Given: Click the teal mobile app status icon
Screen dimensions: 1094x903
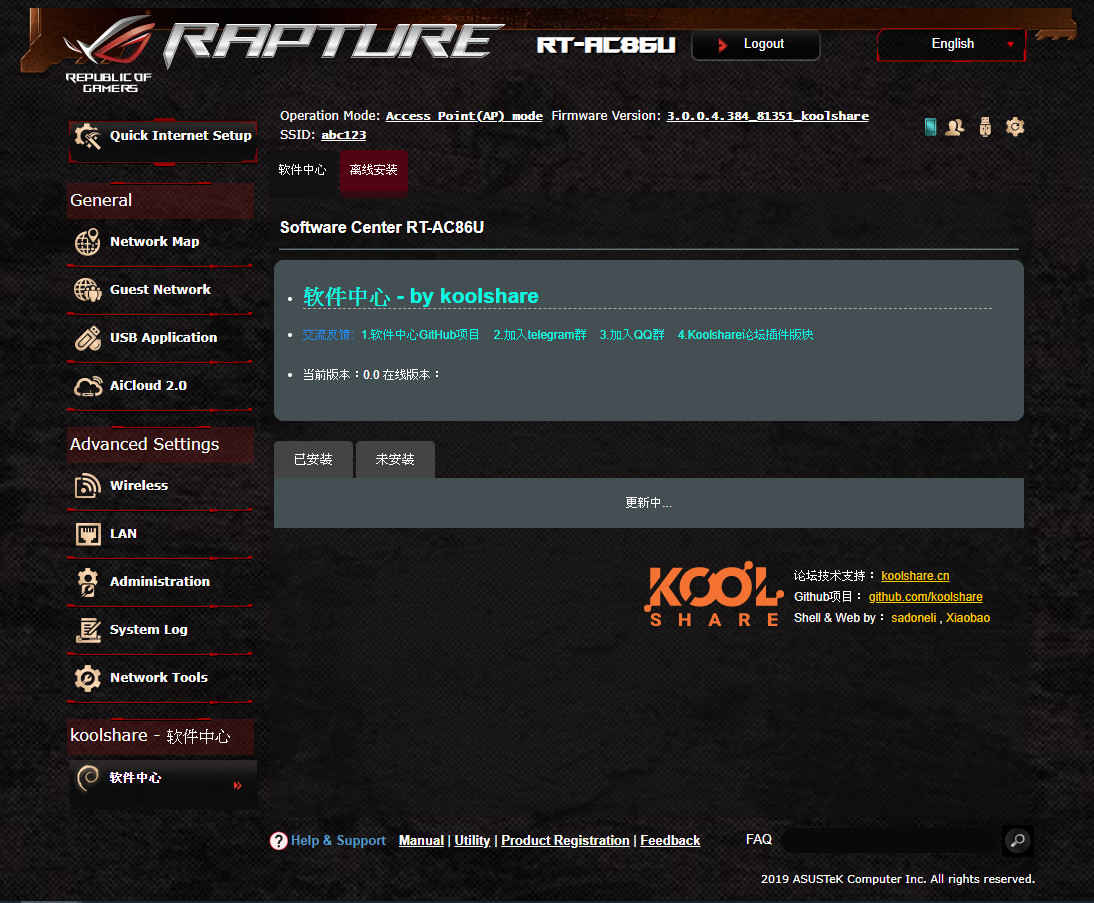Looking at the screenshot, I should (930, 127).
